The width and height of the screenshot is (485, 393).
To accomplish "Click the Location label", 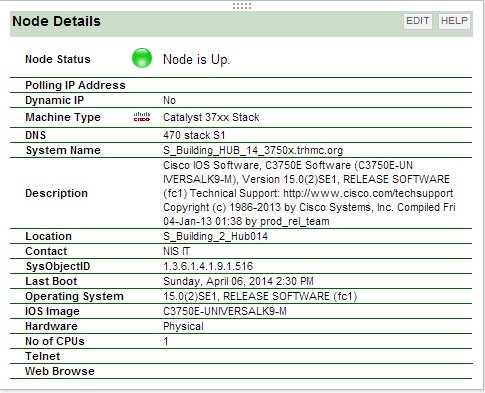I will (49, 236).
